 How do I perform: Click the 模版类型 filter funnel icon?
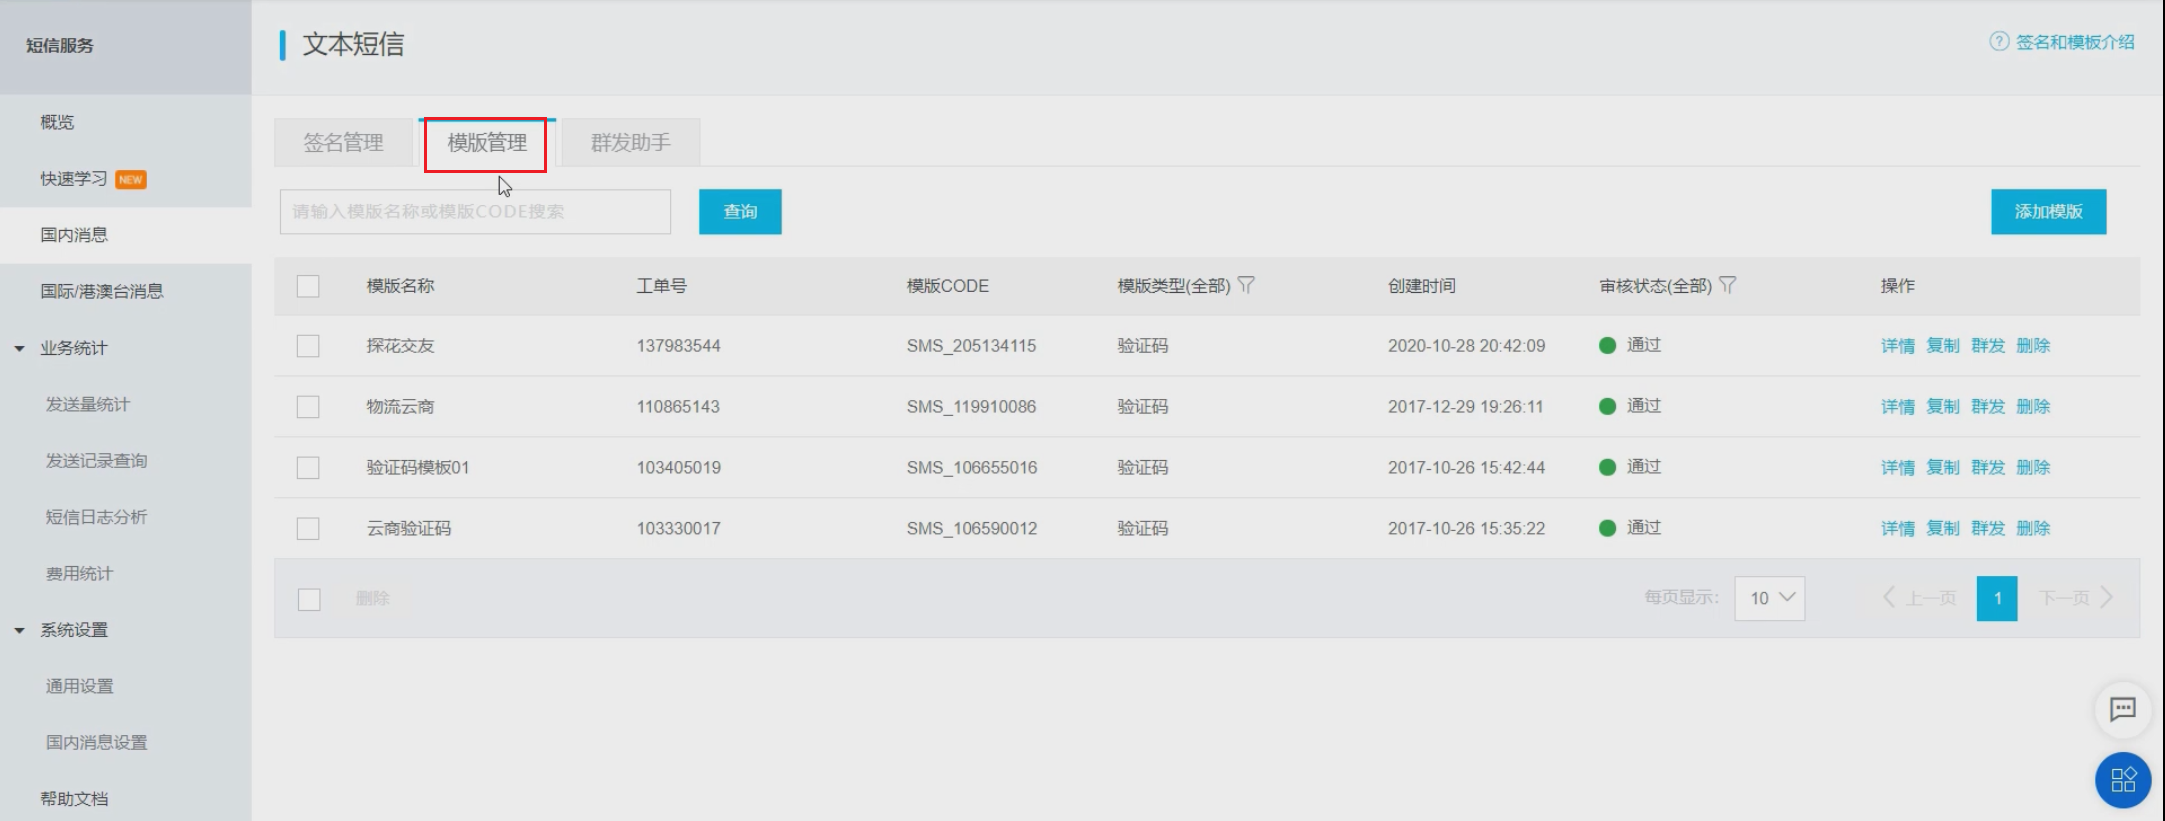pos(1246,285)
